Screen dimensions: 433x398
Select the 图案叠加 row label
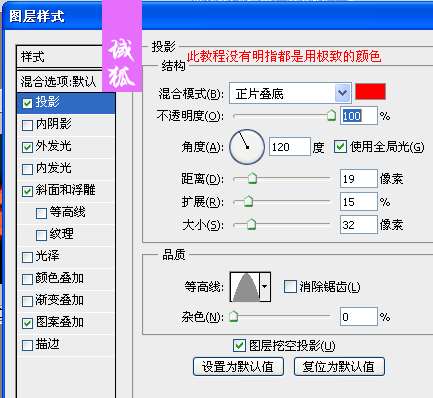pos(60,322)
